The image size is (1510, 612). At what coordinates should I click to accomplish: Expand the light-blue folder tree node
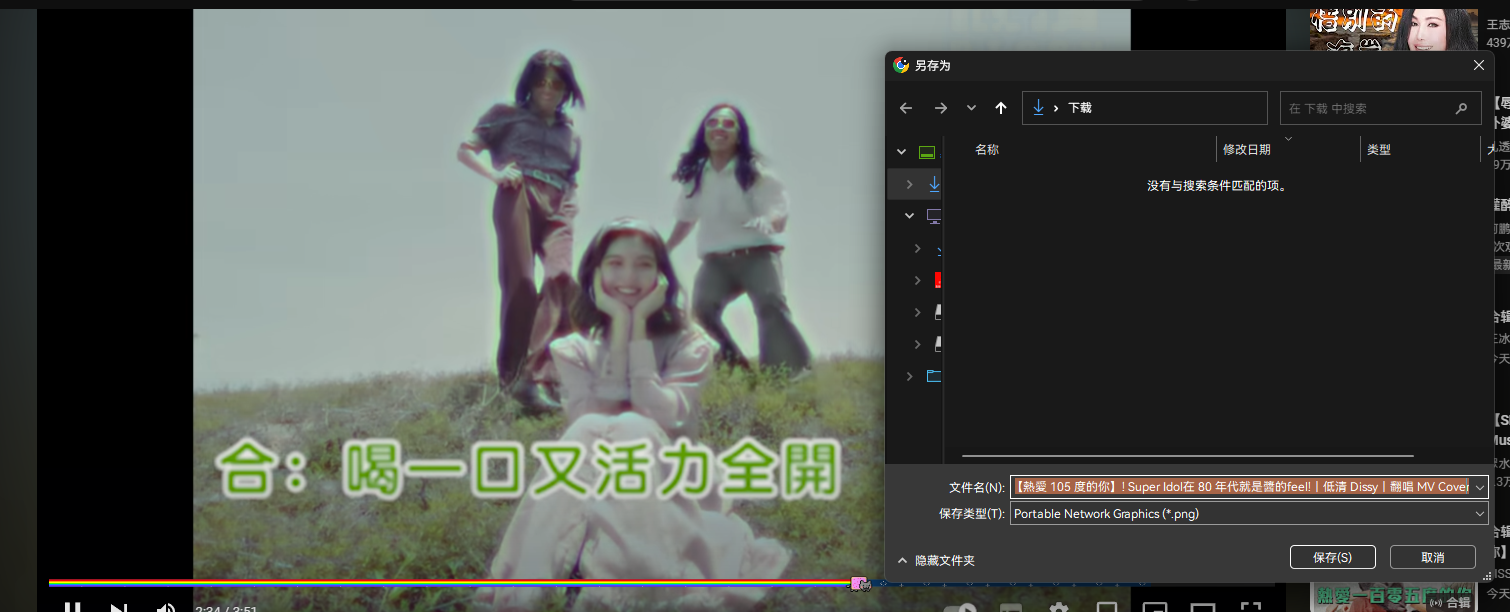[x=909, y=376]
